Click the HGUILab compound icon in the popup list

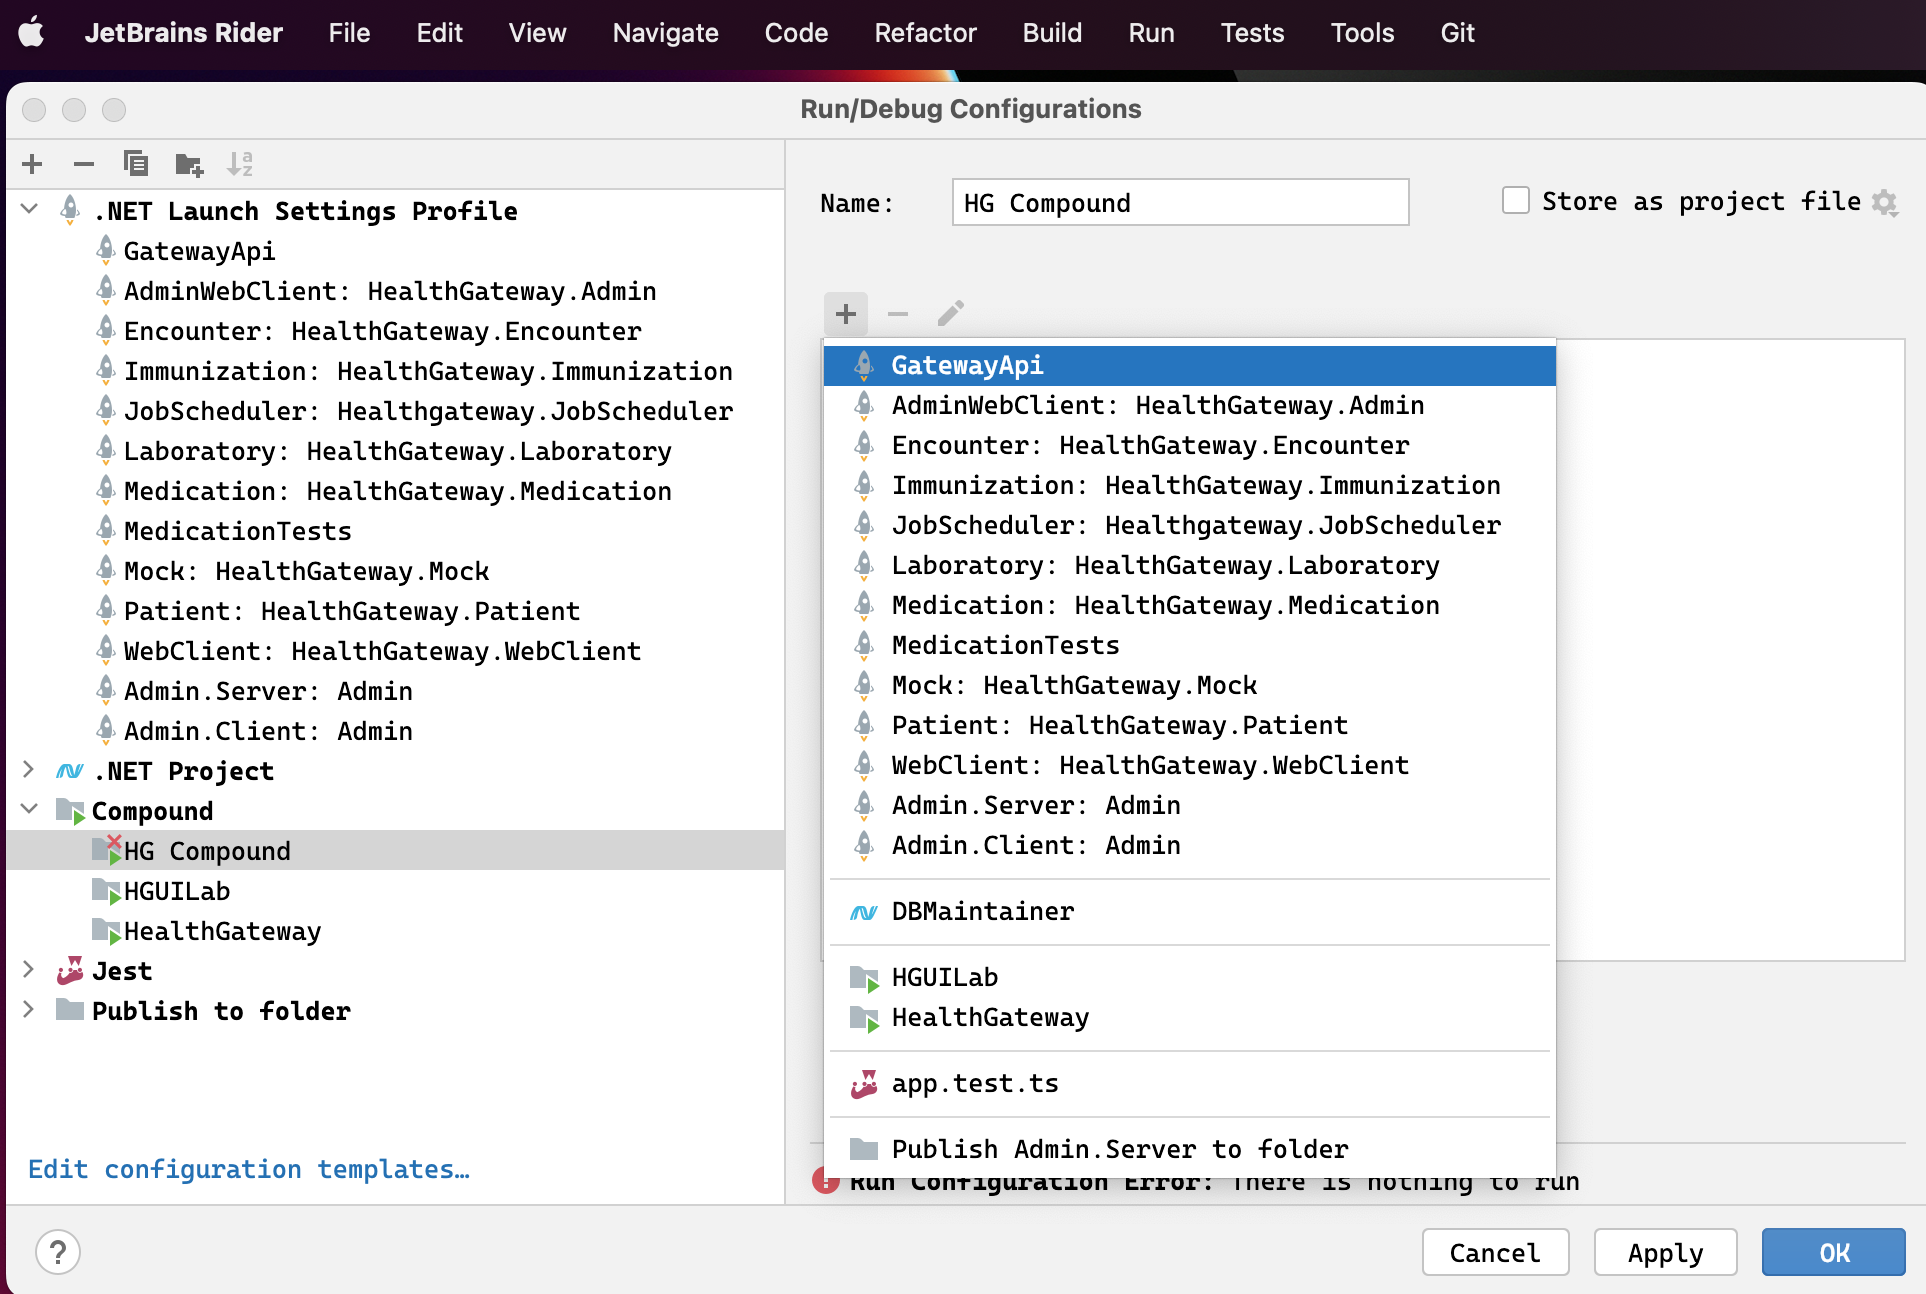coord(864,978)
